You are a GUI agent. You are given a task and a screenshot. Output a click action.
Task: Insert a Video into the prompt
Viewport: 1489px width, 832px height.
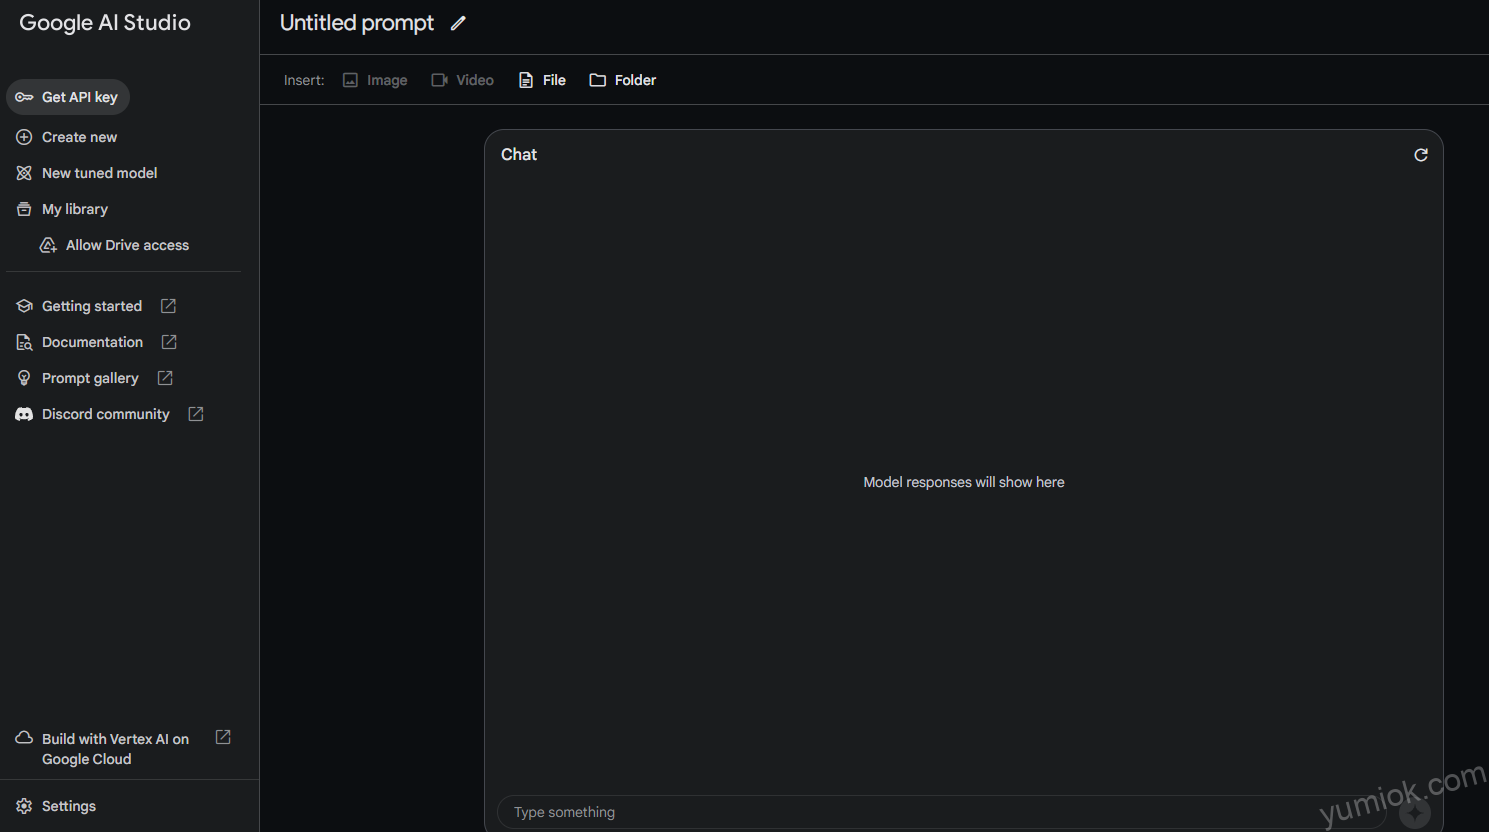pos(462,80)
